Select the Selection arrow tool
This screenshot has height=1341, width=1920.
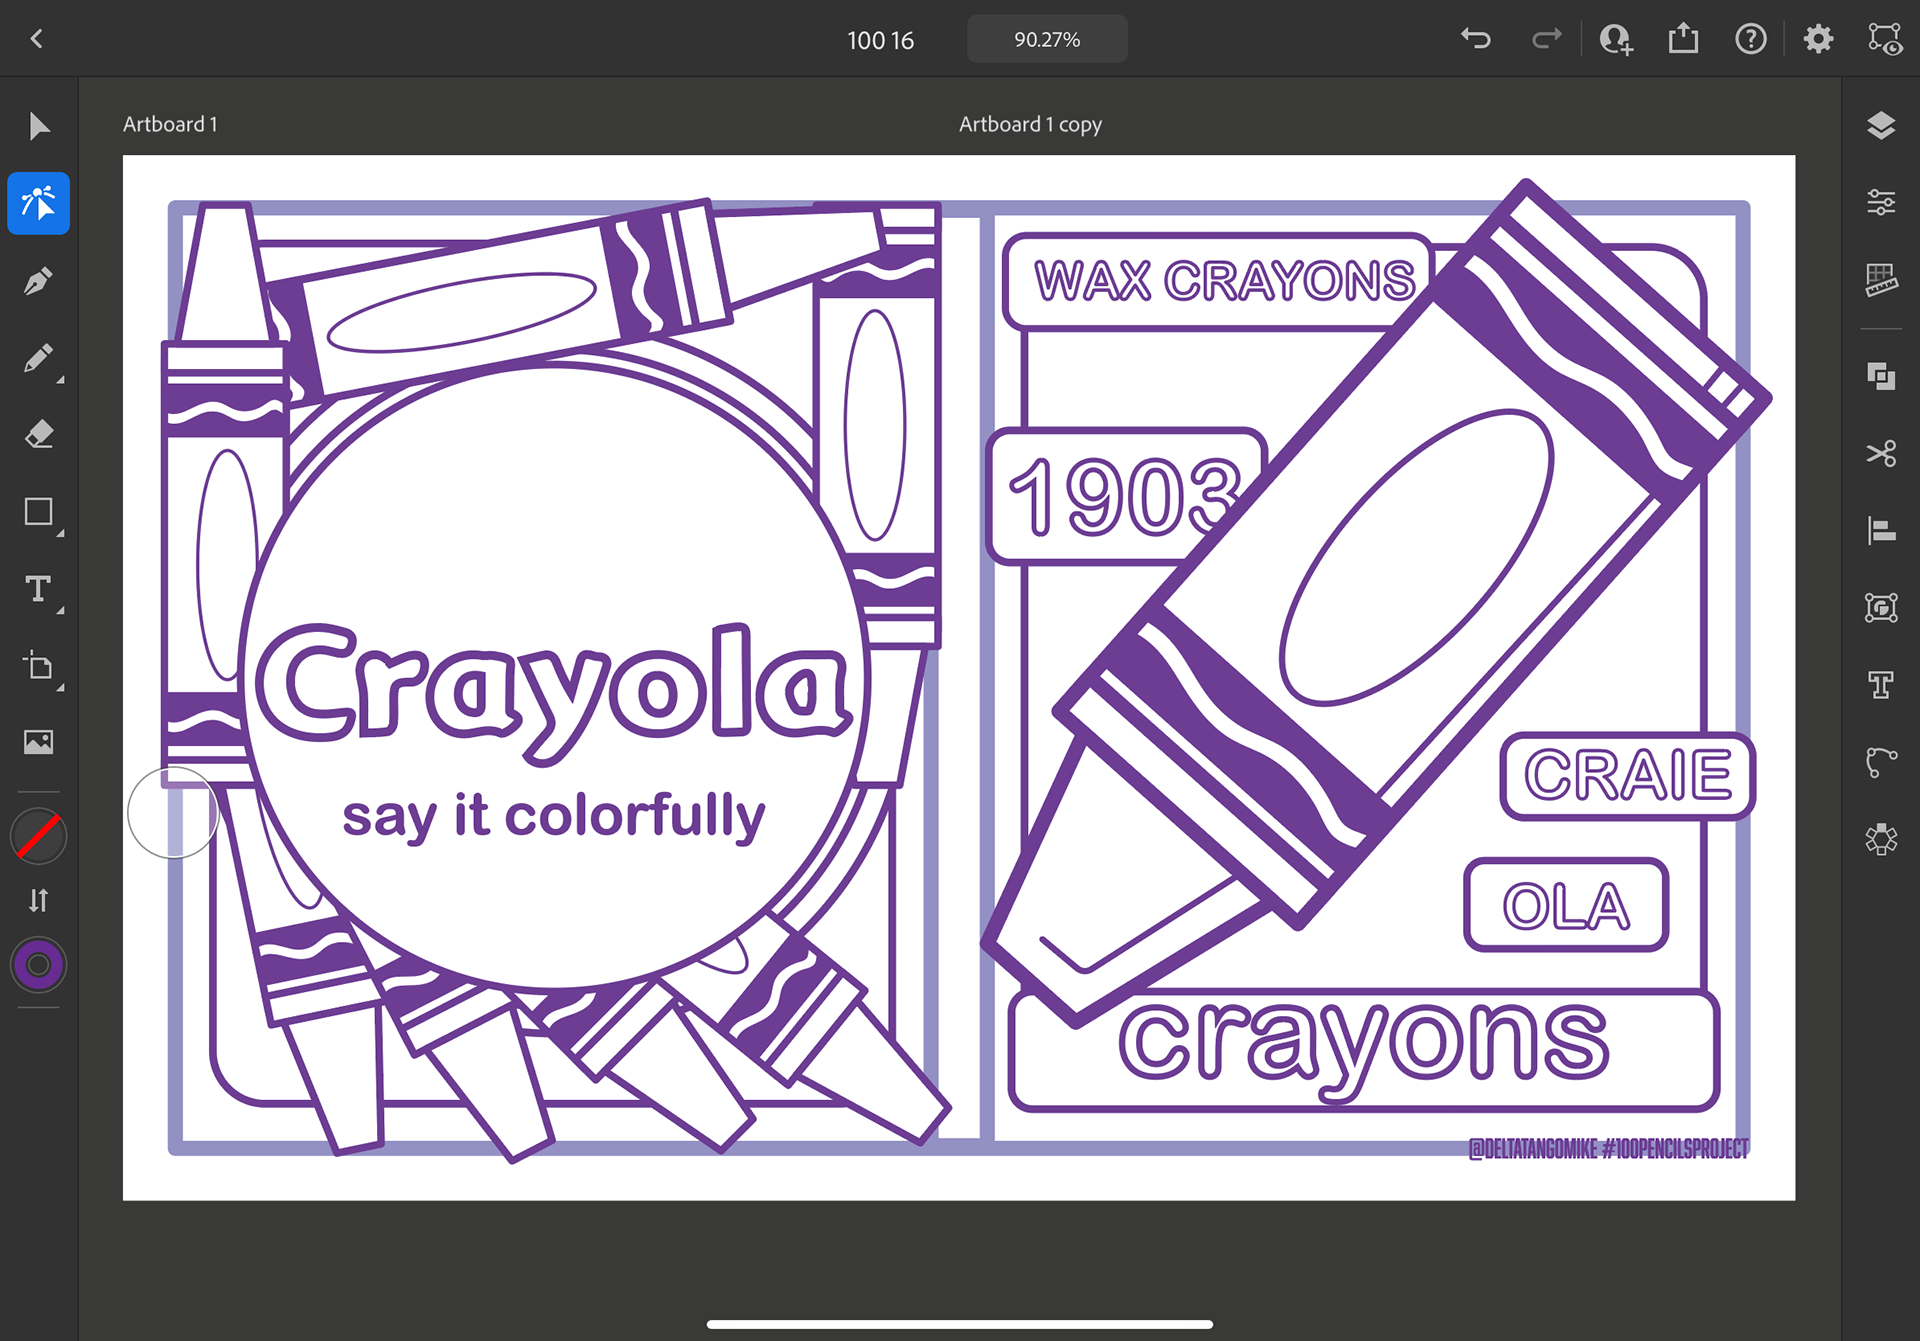[39, 127]
